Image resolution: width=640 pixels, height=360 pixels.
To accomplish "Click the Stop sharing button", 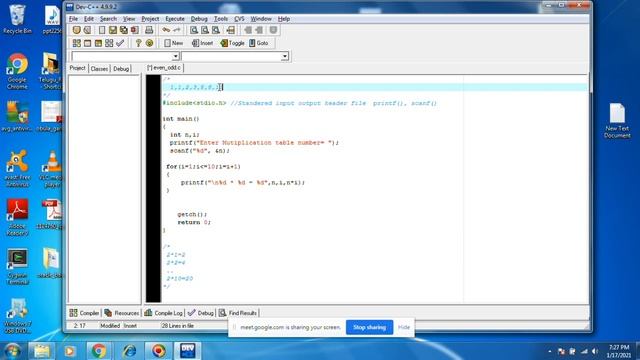I will (369, 327).
